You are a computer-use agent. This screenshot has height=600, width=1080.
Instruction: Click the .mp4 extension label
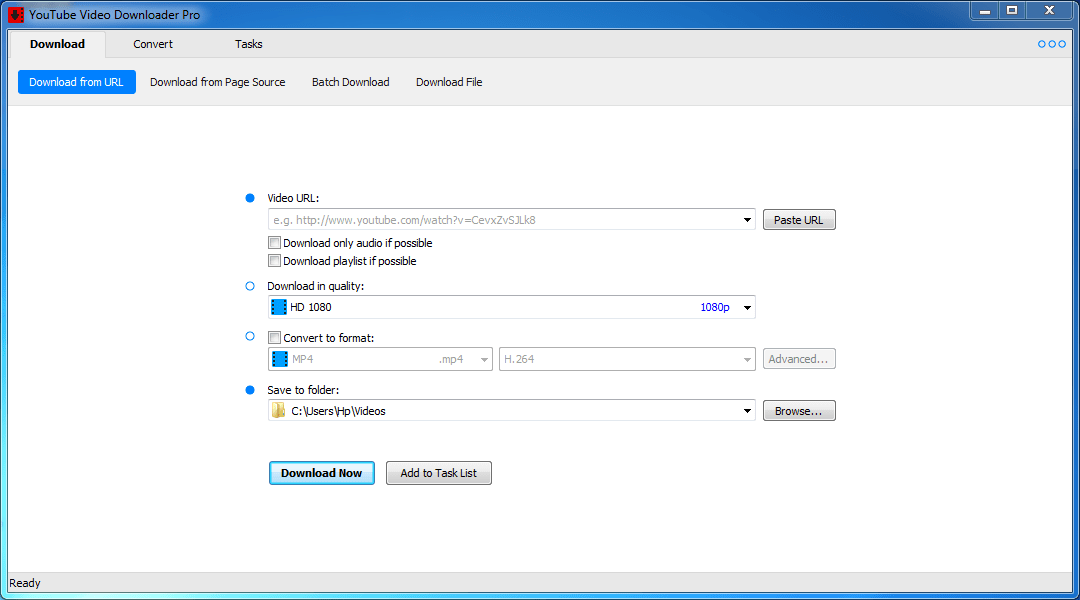coord(451,359)
